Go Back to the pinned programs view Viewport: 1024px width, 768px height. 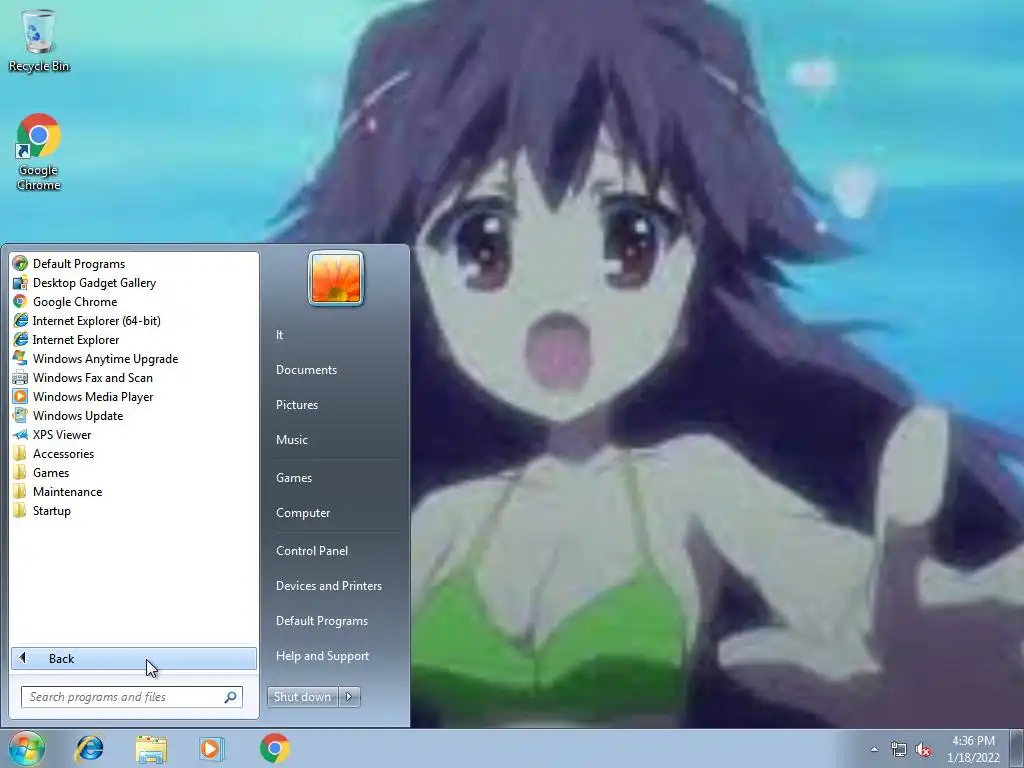134,658
